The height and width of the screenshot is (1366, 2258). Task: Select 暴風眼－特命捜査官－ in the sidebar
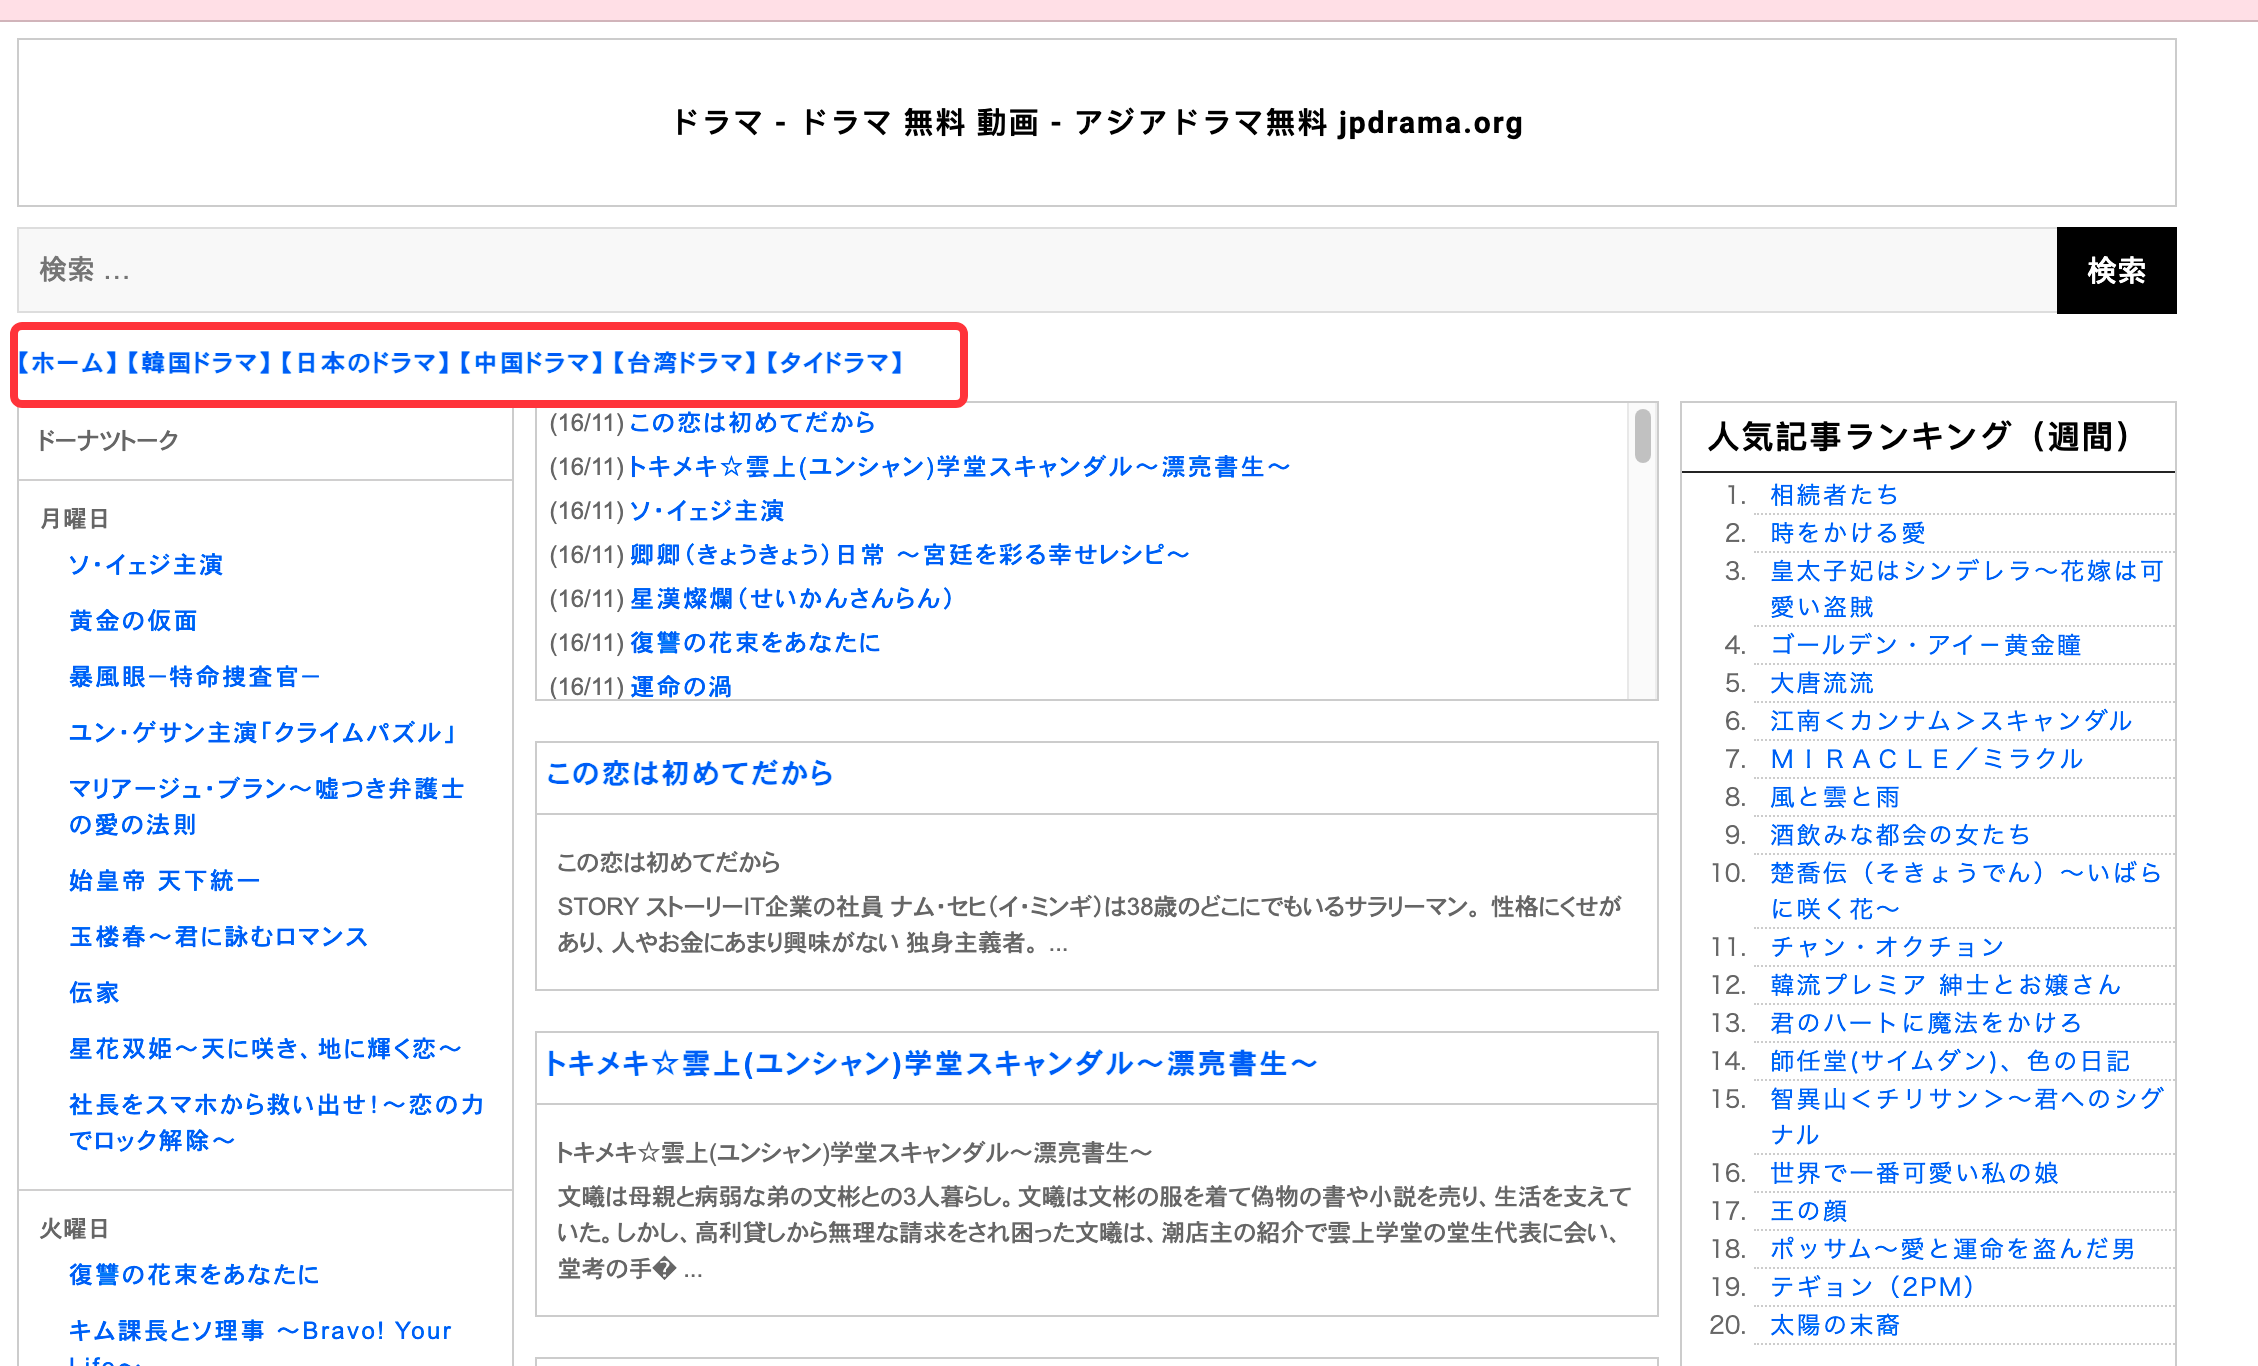tap(194, 677)
